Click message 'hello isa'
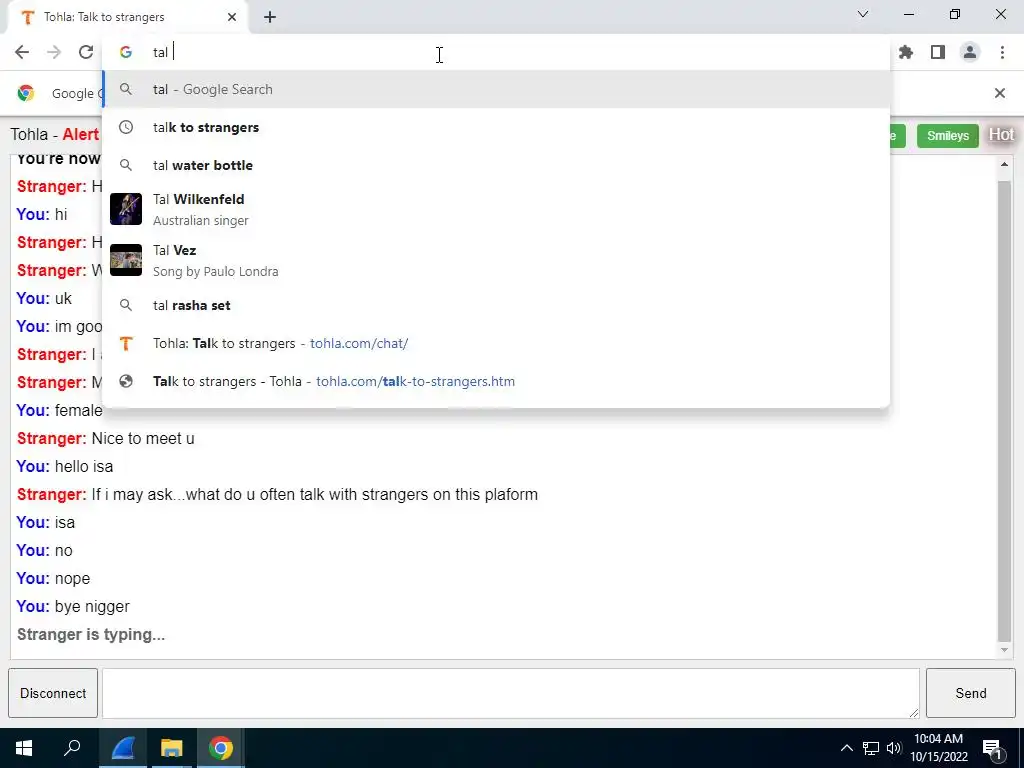Image resolution: width=1024 pixels, height=768 pixels. click(x=84, y=466)
